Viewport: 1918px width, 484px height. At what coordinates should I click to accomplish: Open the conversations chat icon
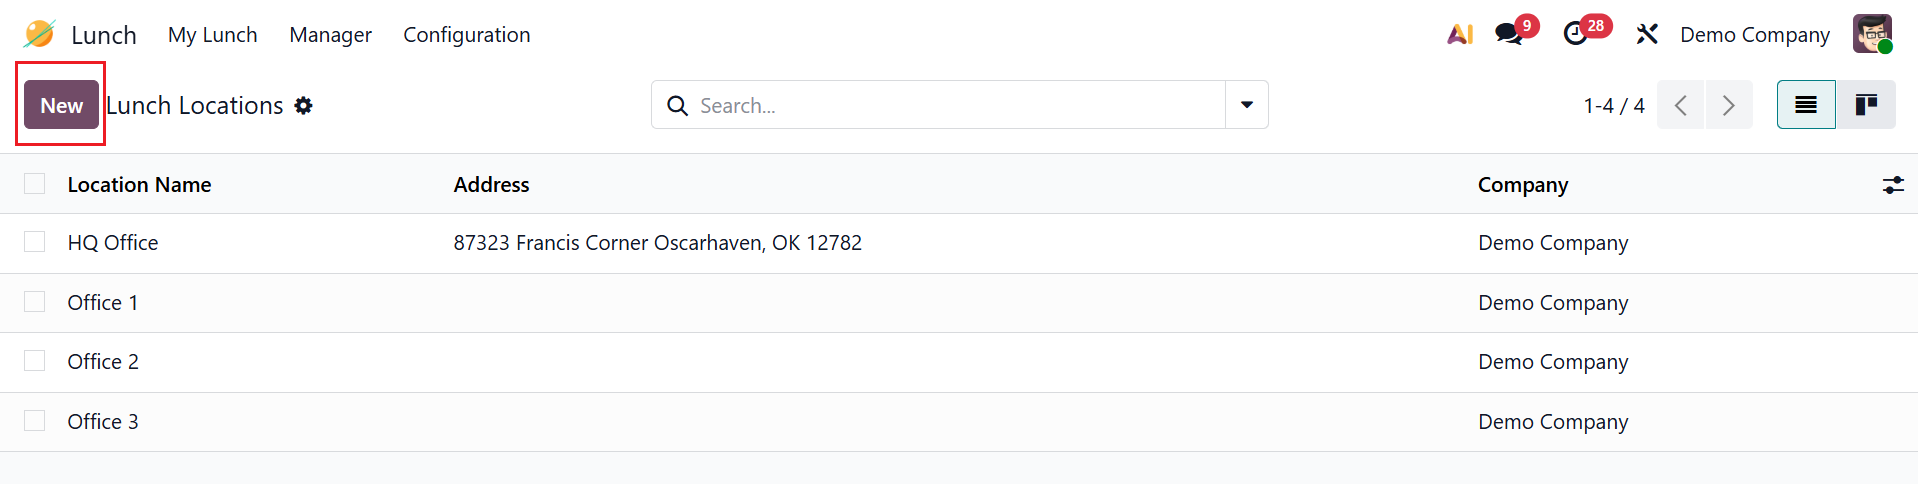[x=1509, y=34]
